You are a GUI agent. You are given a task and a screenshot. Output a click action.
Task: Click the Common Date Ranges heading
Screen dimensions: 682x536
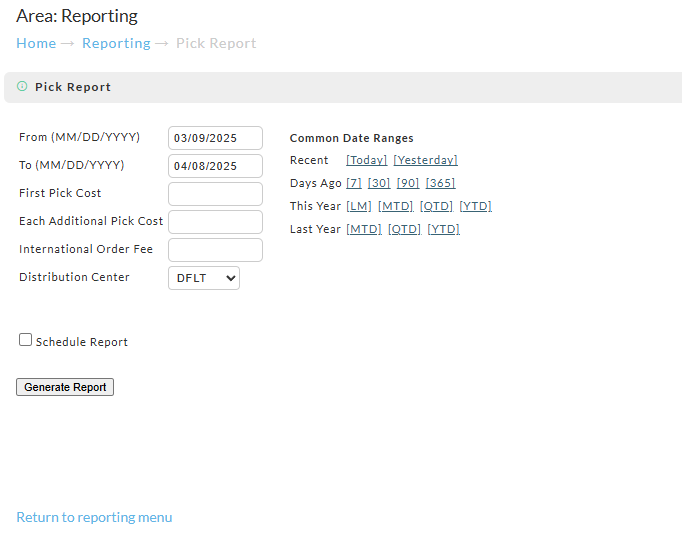pyautogui.click(x=351, y=138)
